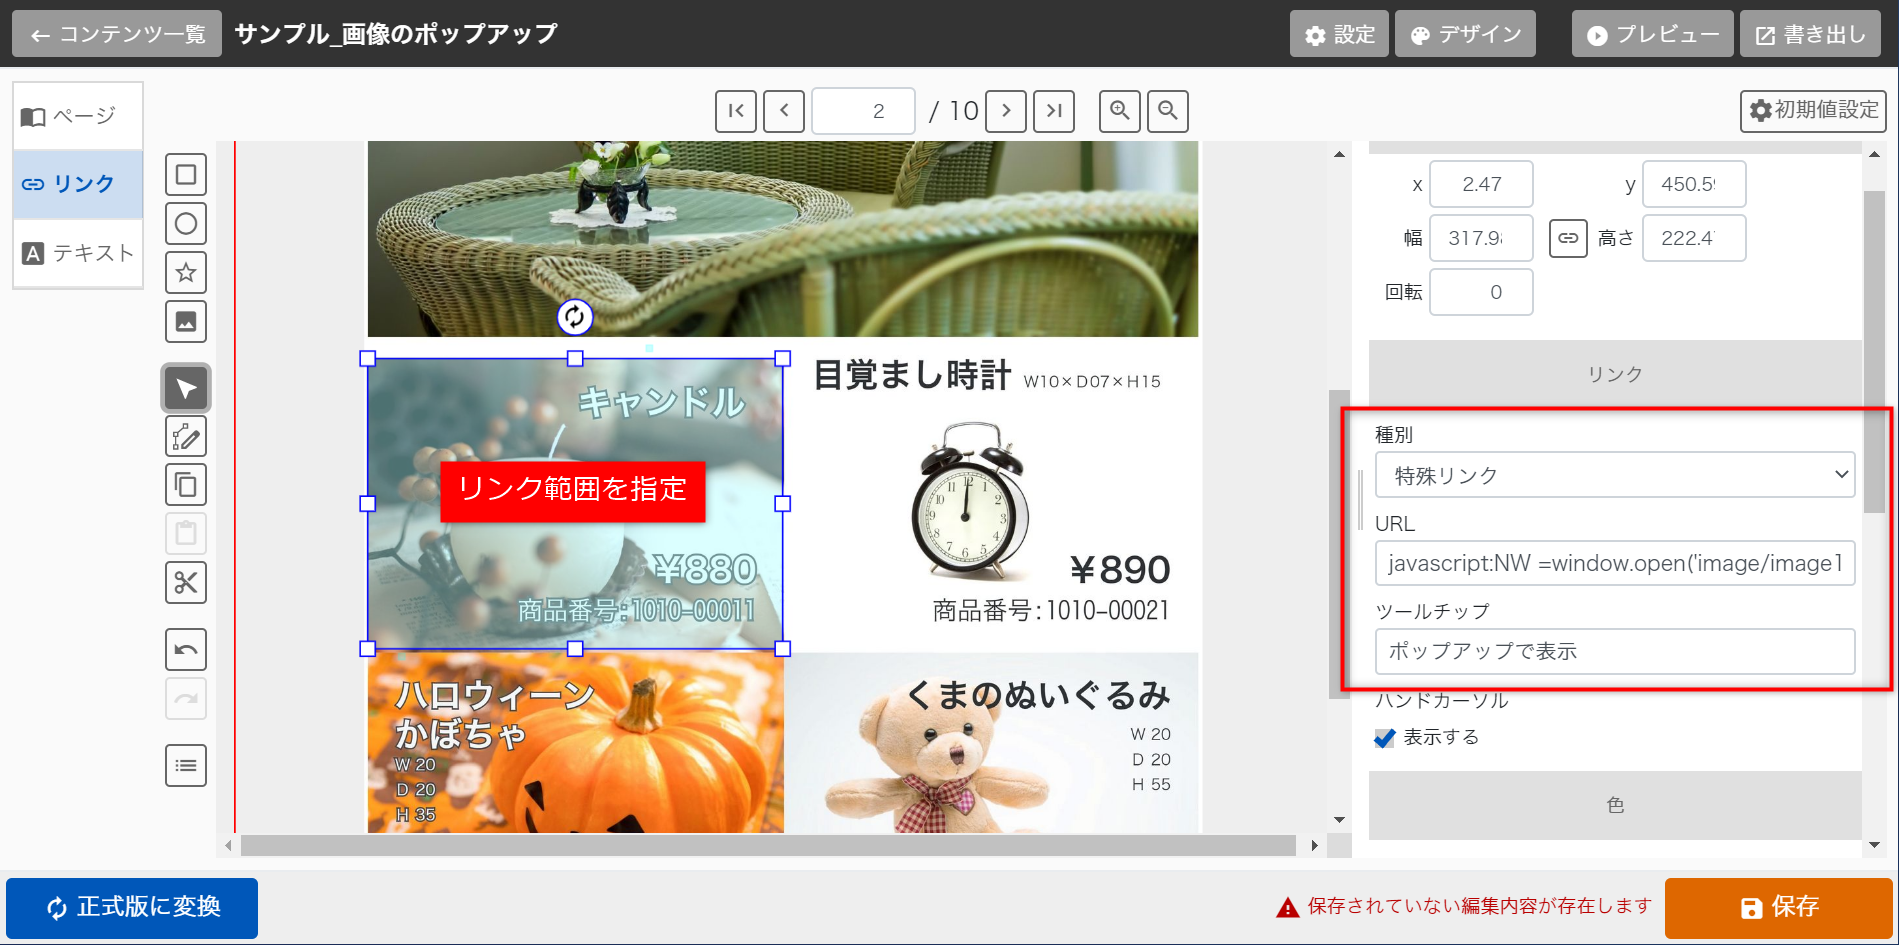Open the 種別 dropdown showing 特殊リンク
Screen dimensions: 1899x945
pos(1614,475)
